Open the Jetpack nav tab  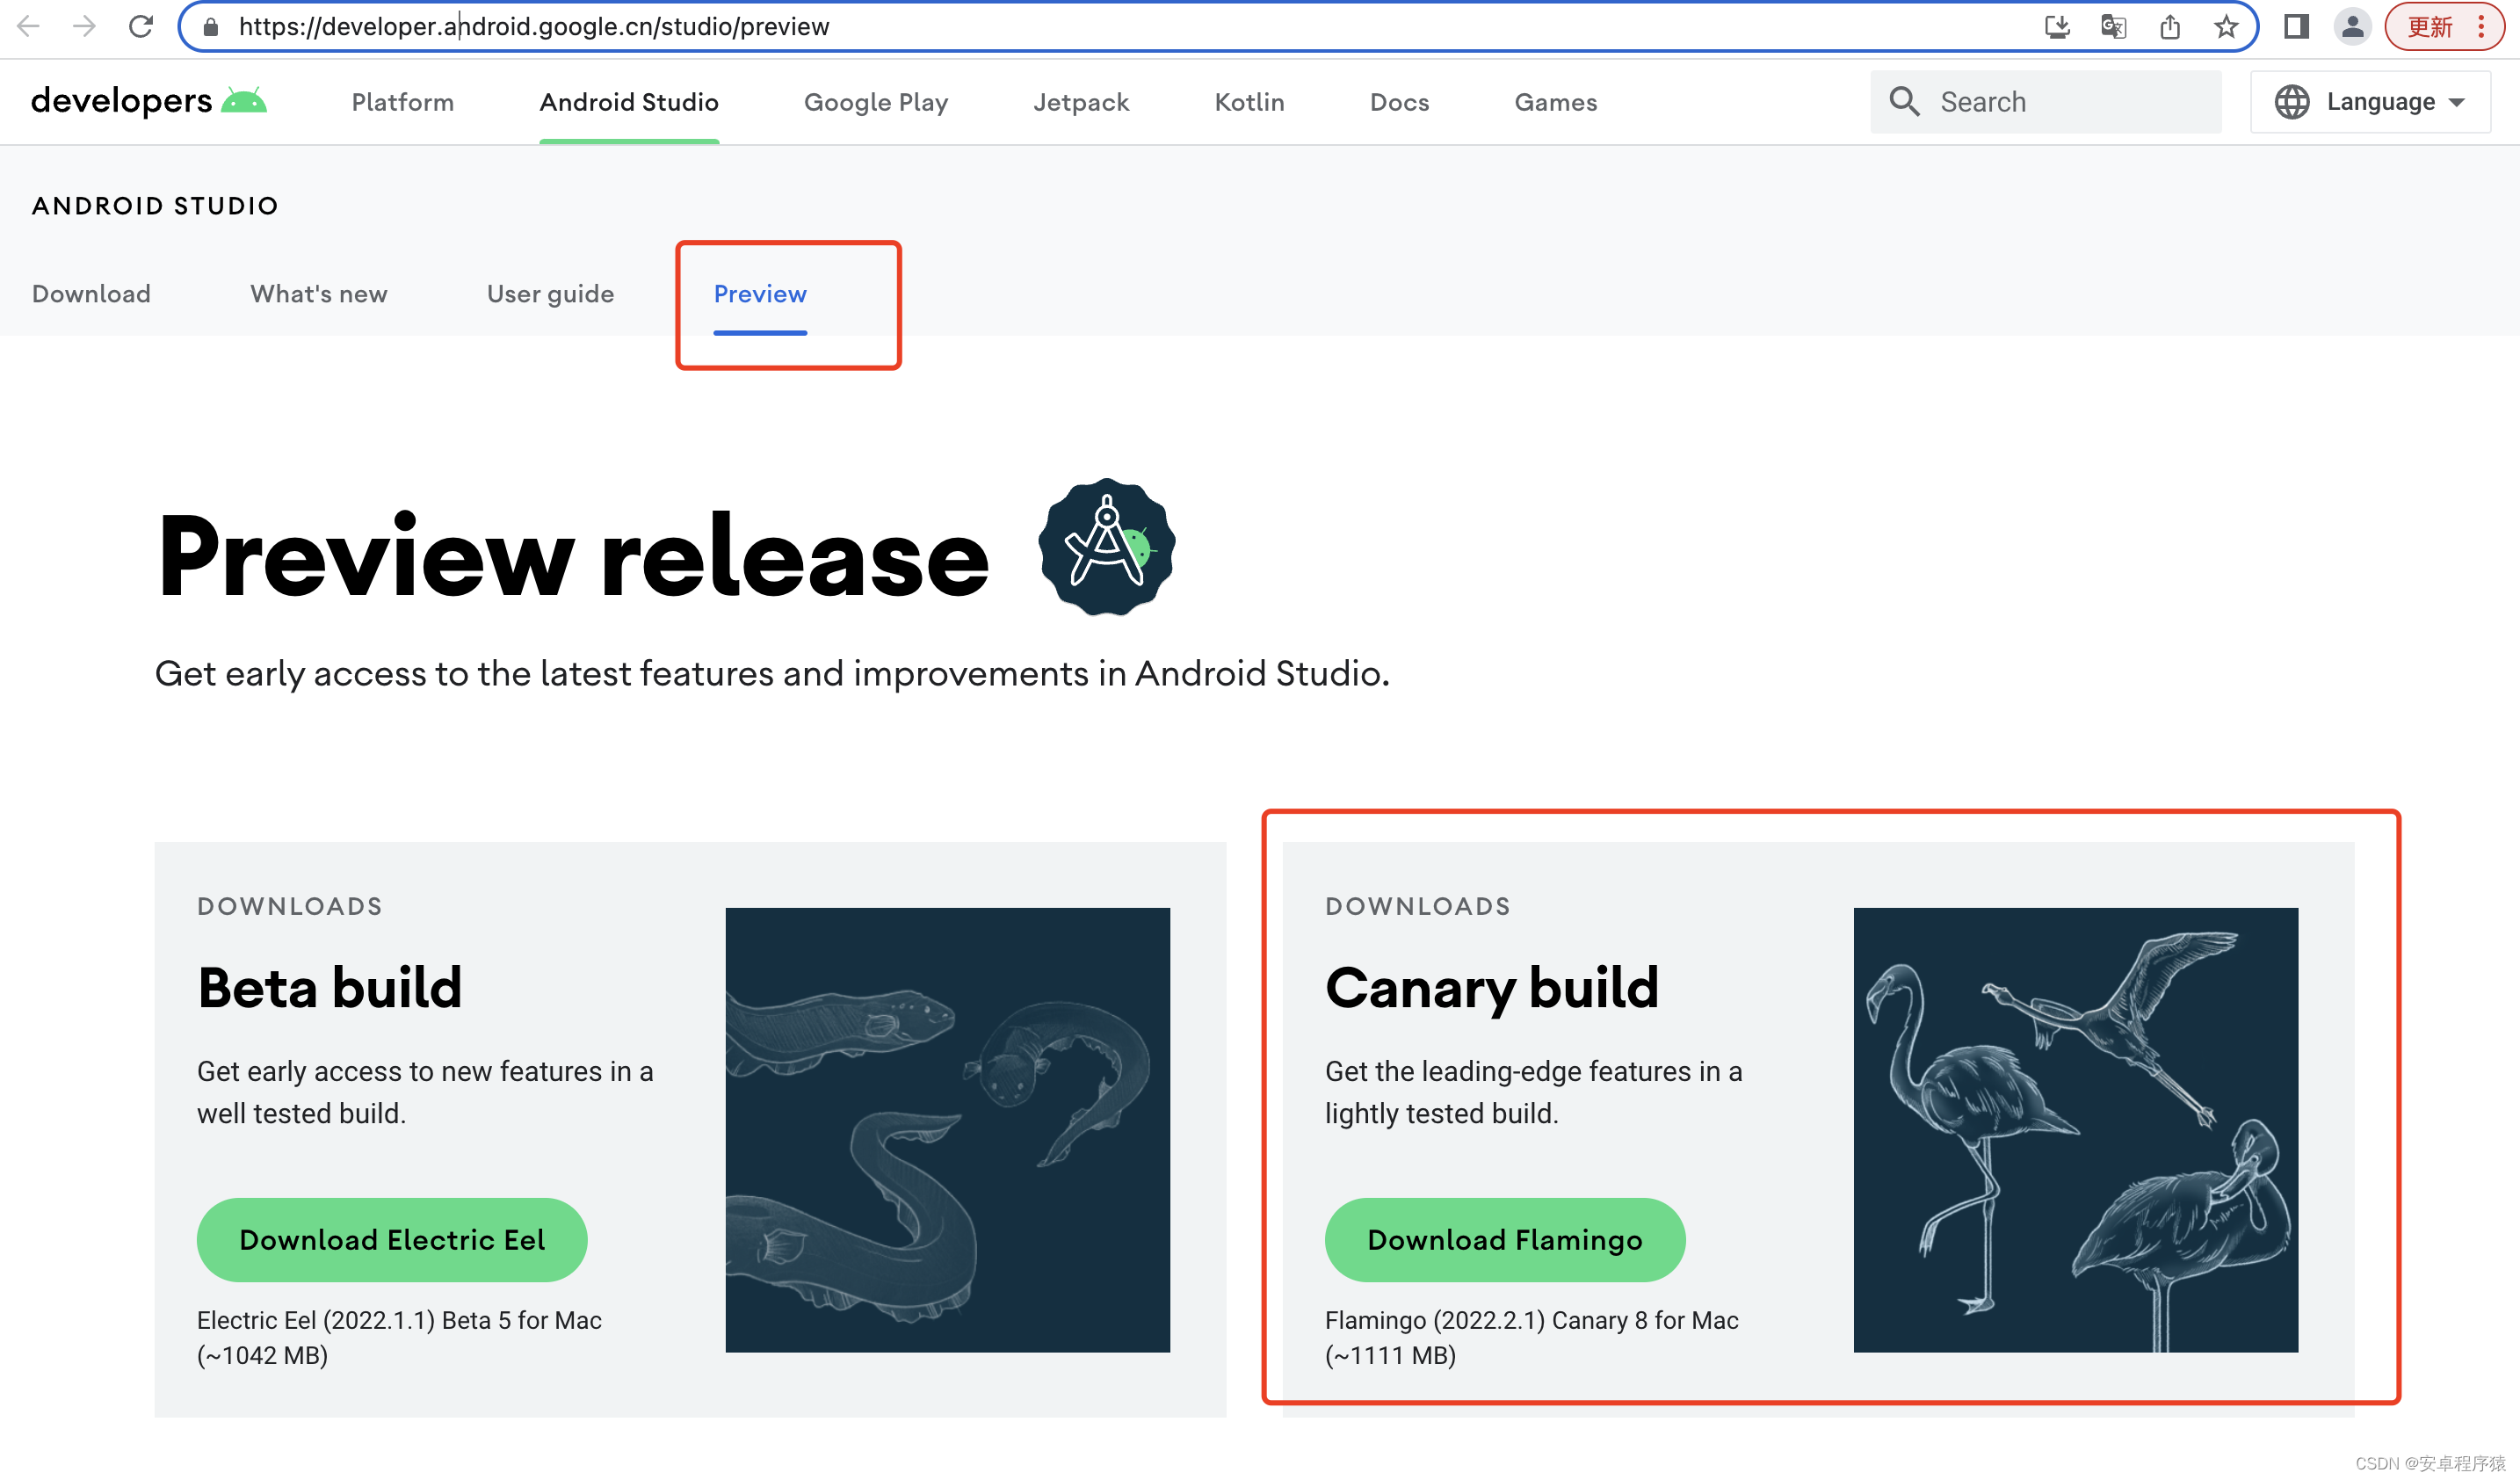click(1081, 102)
